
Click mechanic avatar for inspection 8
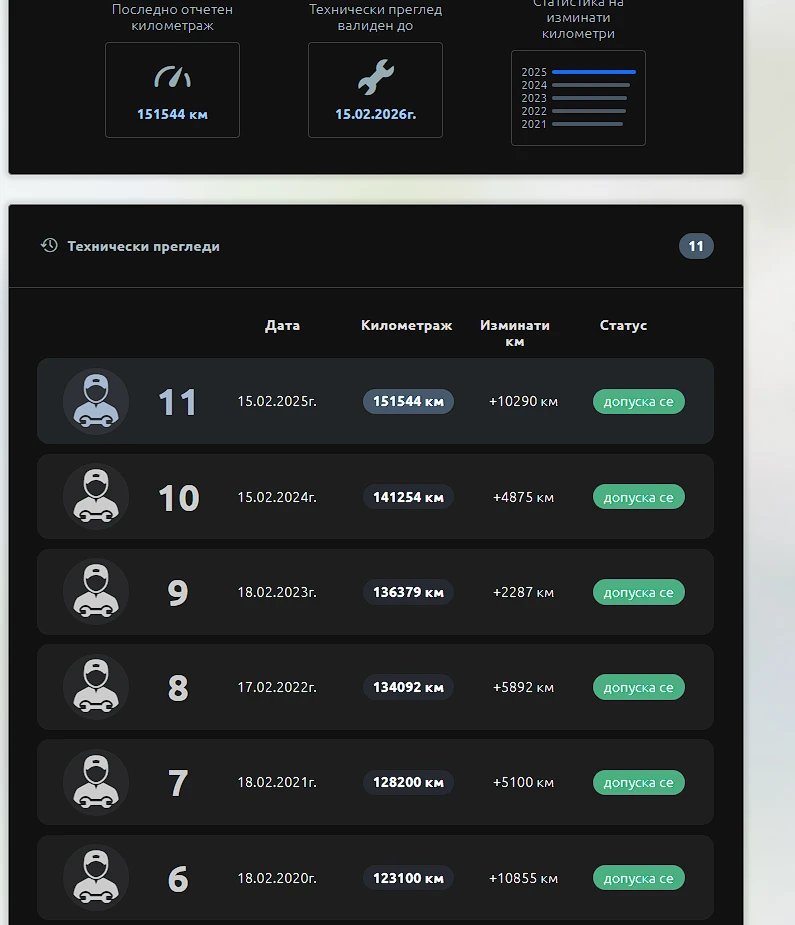click(96, 687)
